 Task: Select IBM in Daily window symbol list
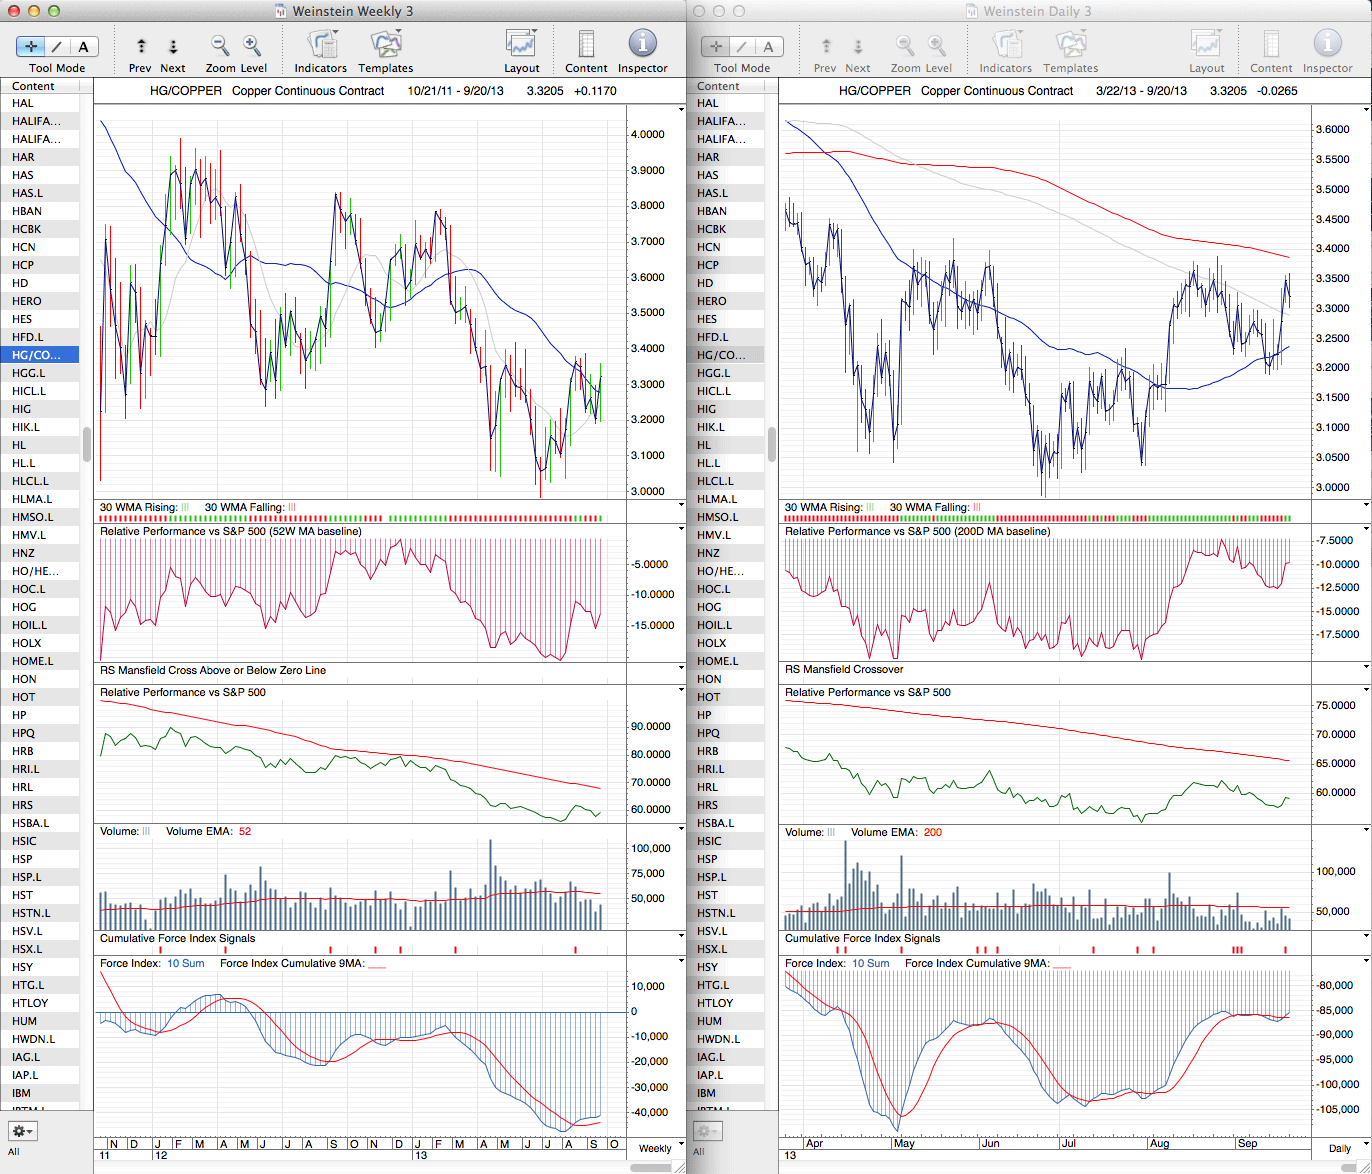click(707, 1093)
